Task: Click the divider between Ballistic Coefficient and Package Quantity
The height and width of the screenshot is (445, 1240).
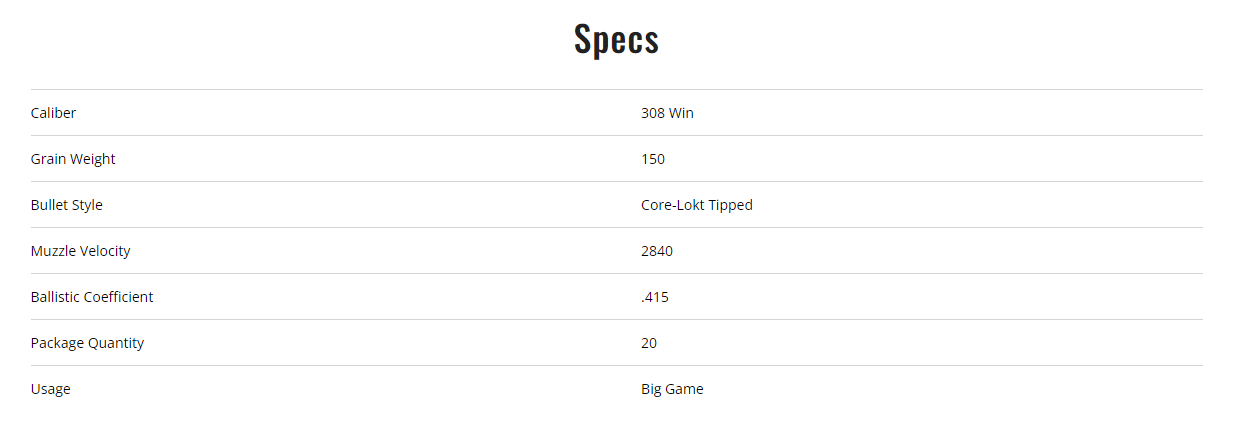Action: 616,320
